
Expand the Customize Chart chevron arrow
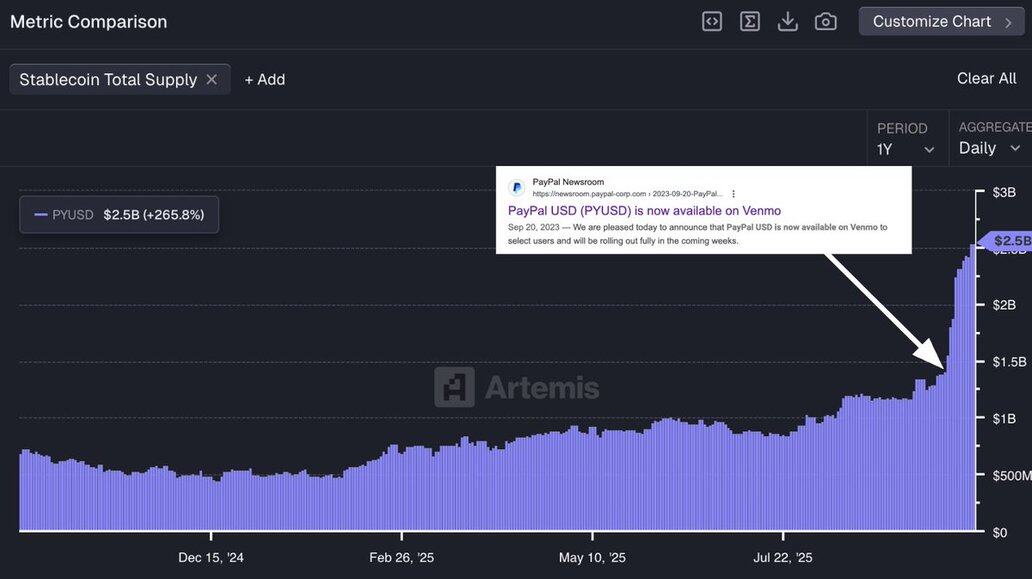[1008, 22]
